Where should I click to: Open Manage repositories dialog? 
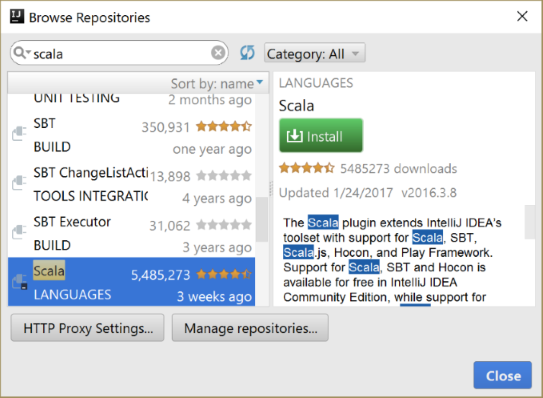click(250, 328)
